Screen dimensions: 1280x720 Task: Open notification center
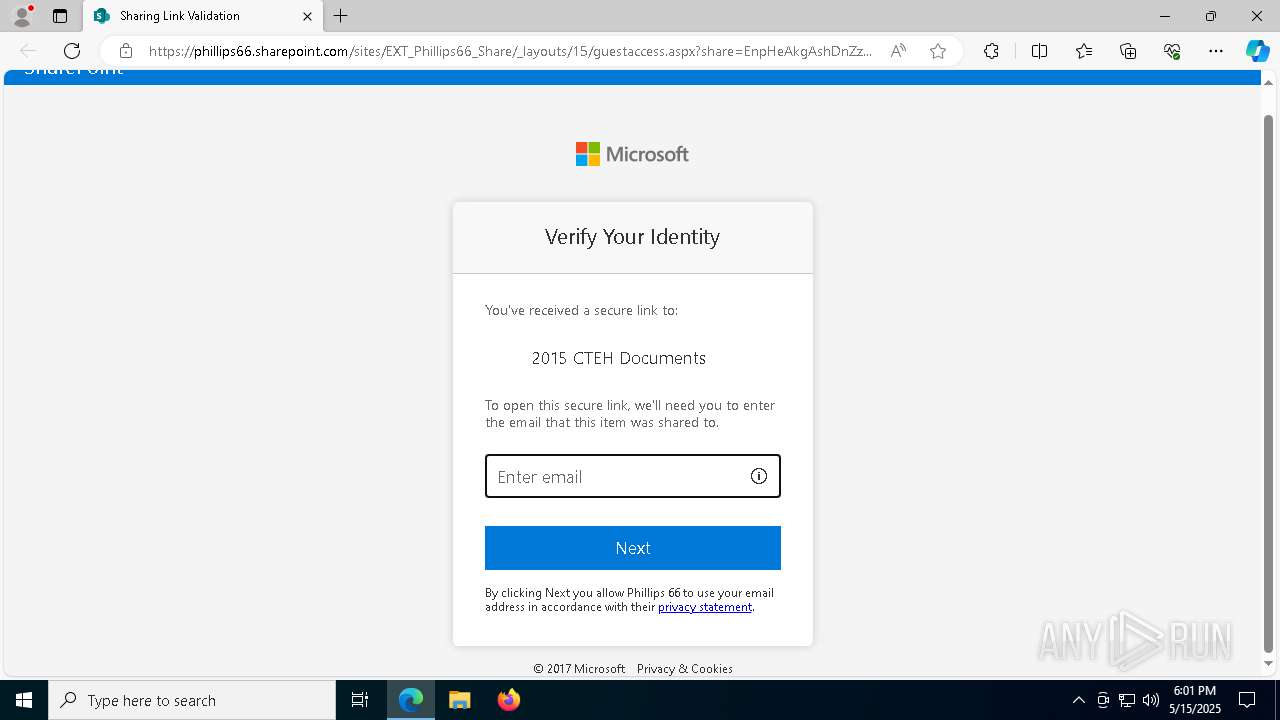1247,700
